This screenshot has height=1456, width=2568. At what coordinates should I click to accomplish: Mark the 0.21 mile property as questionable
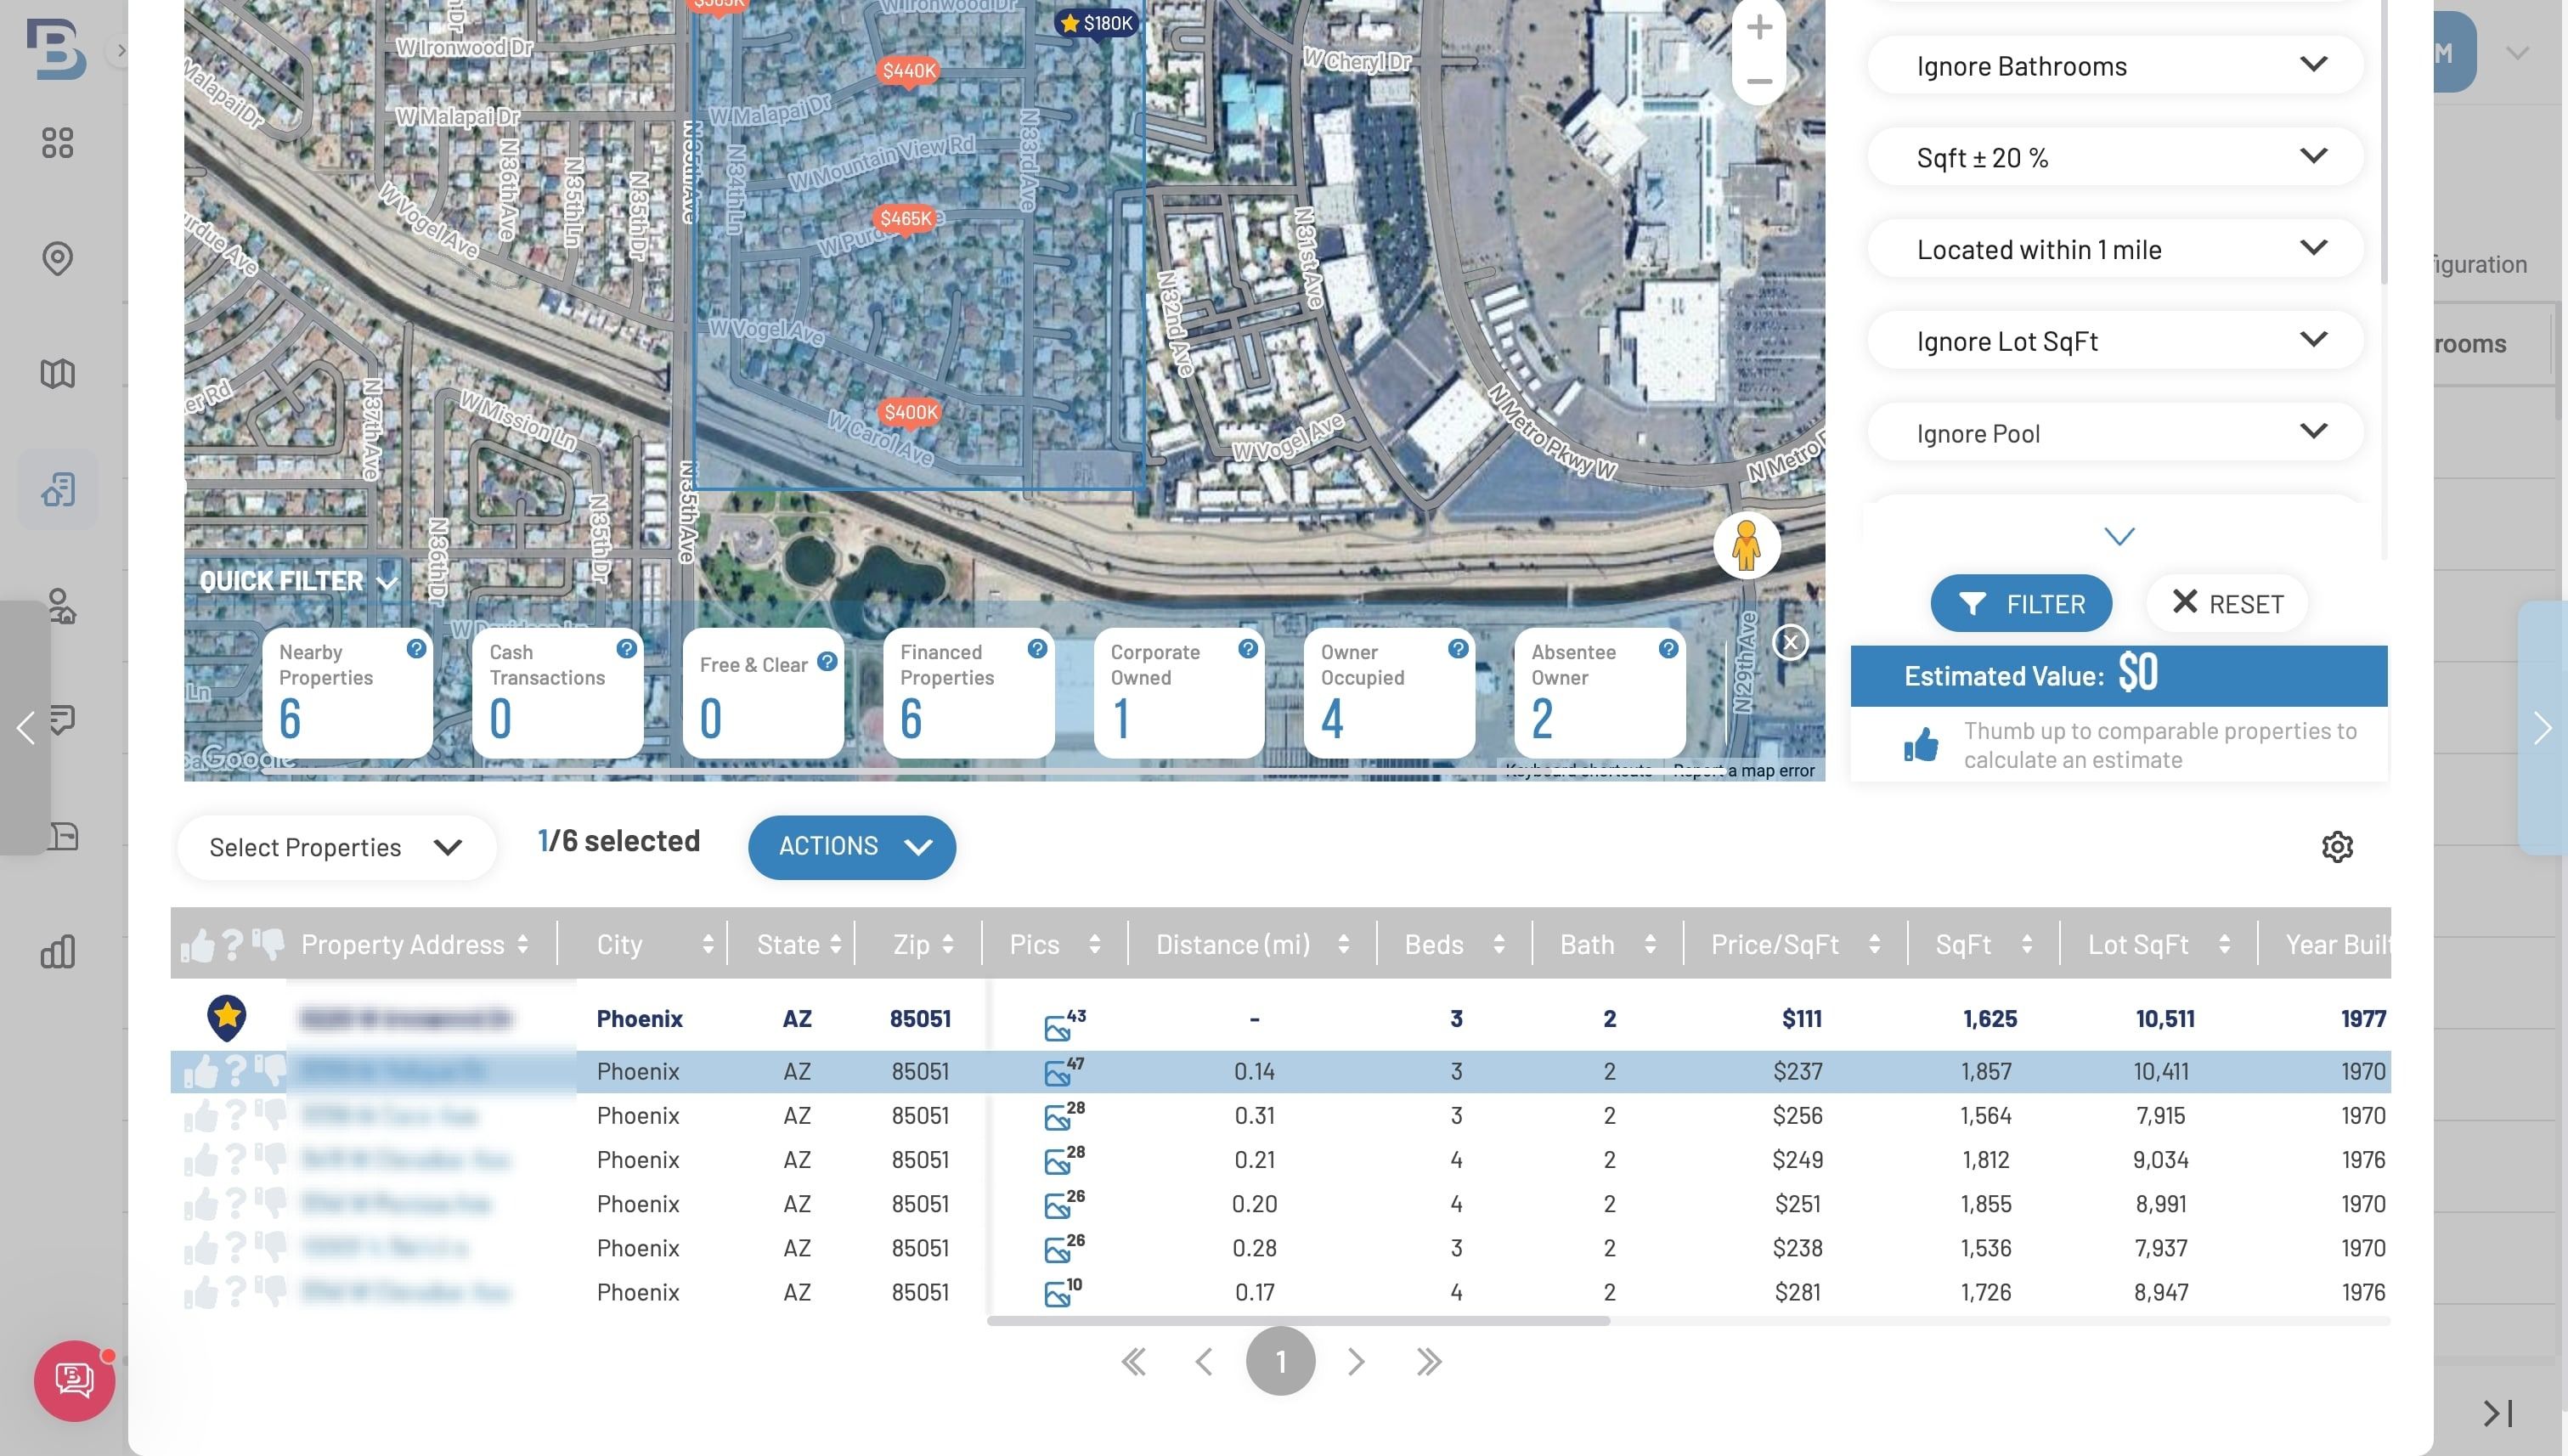click(x=235, y=1159)
